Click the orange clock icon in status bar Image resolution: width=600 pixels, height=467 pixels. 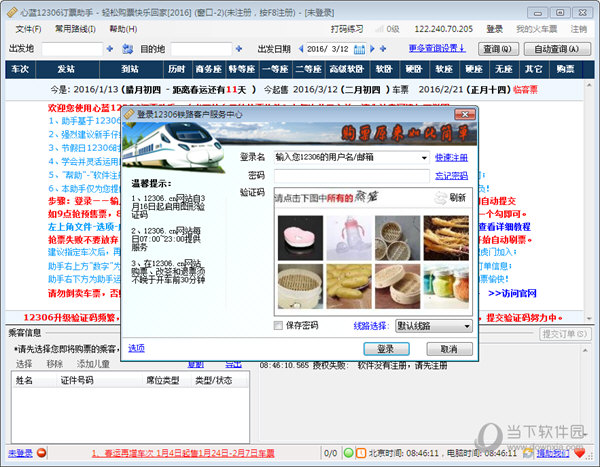click(x=361, y=453)
